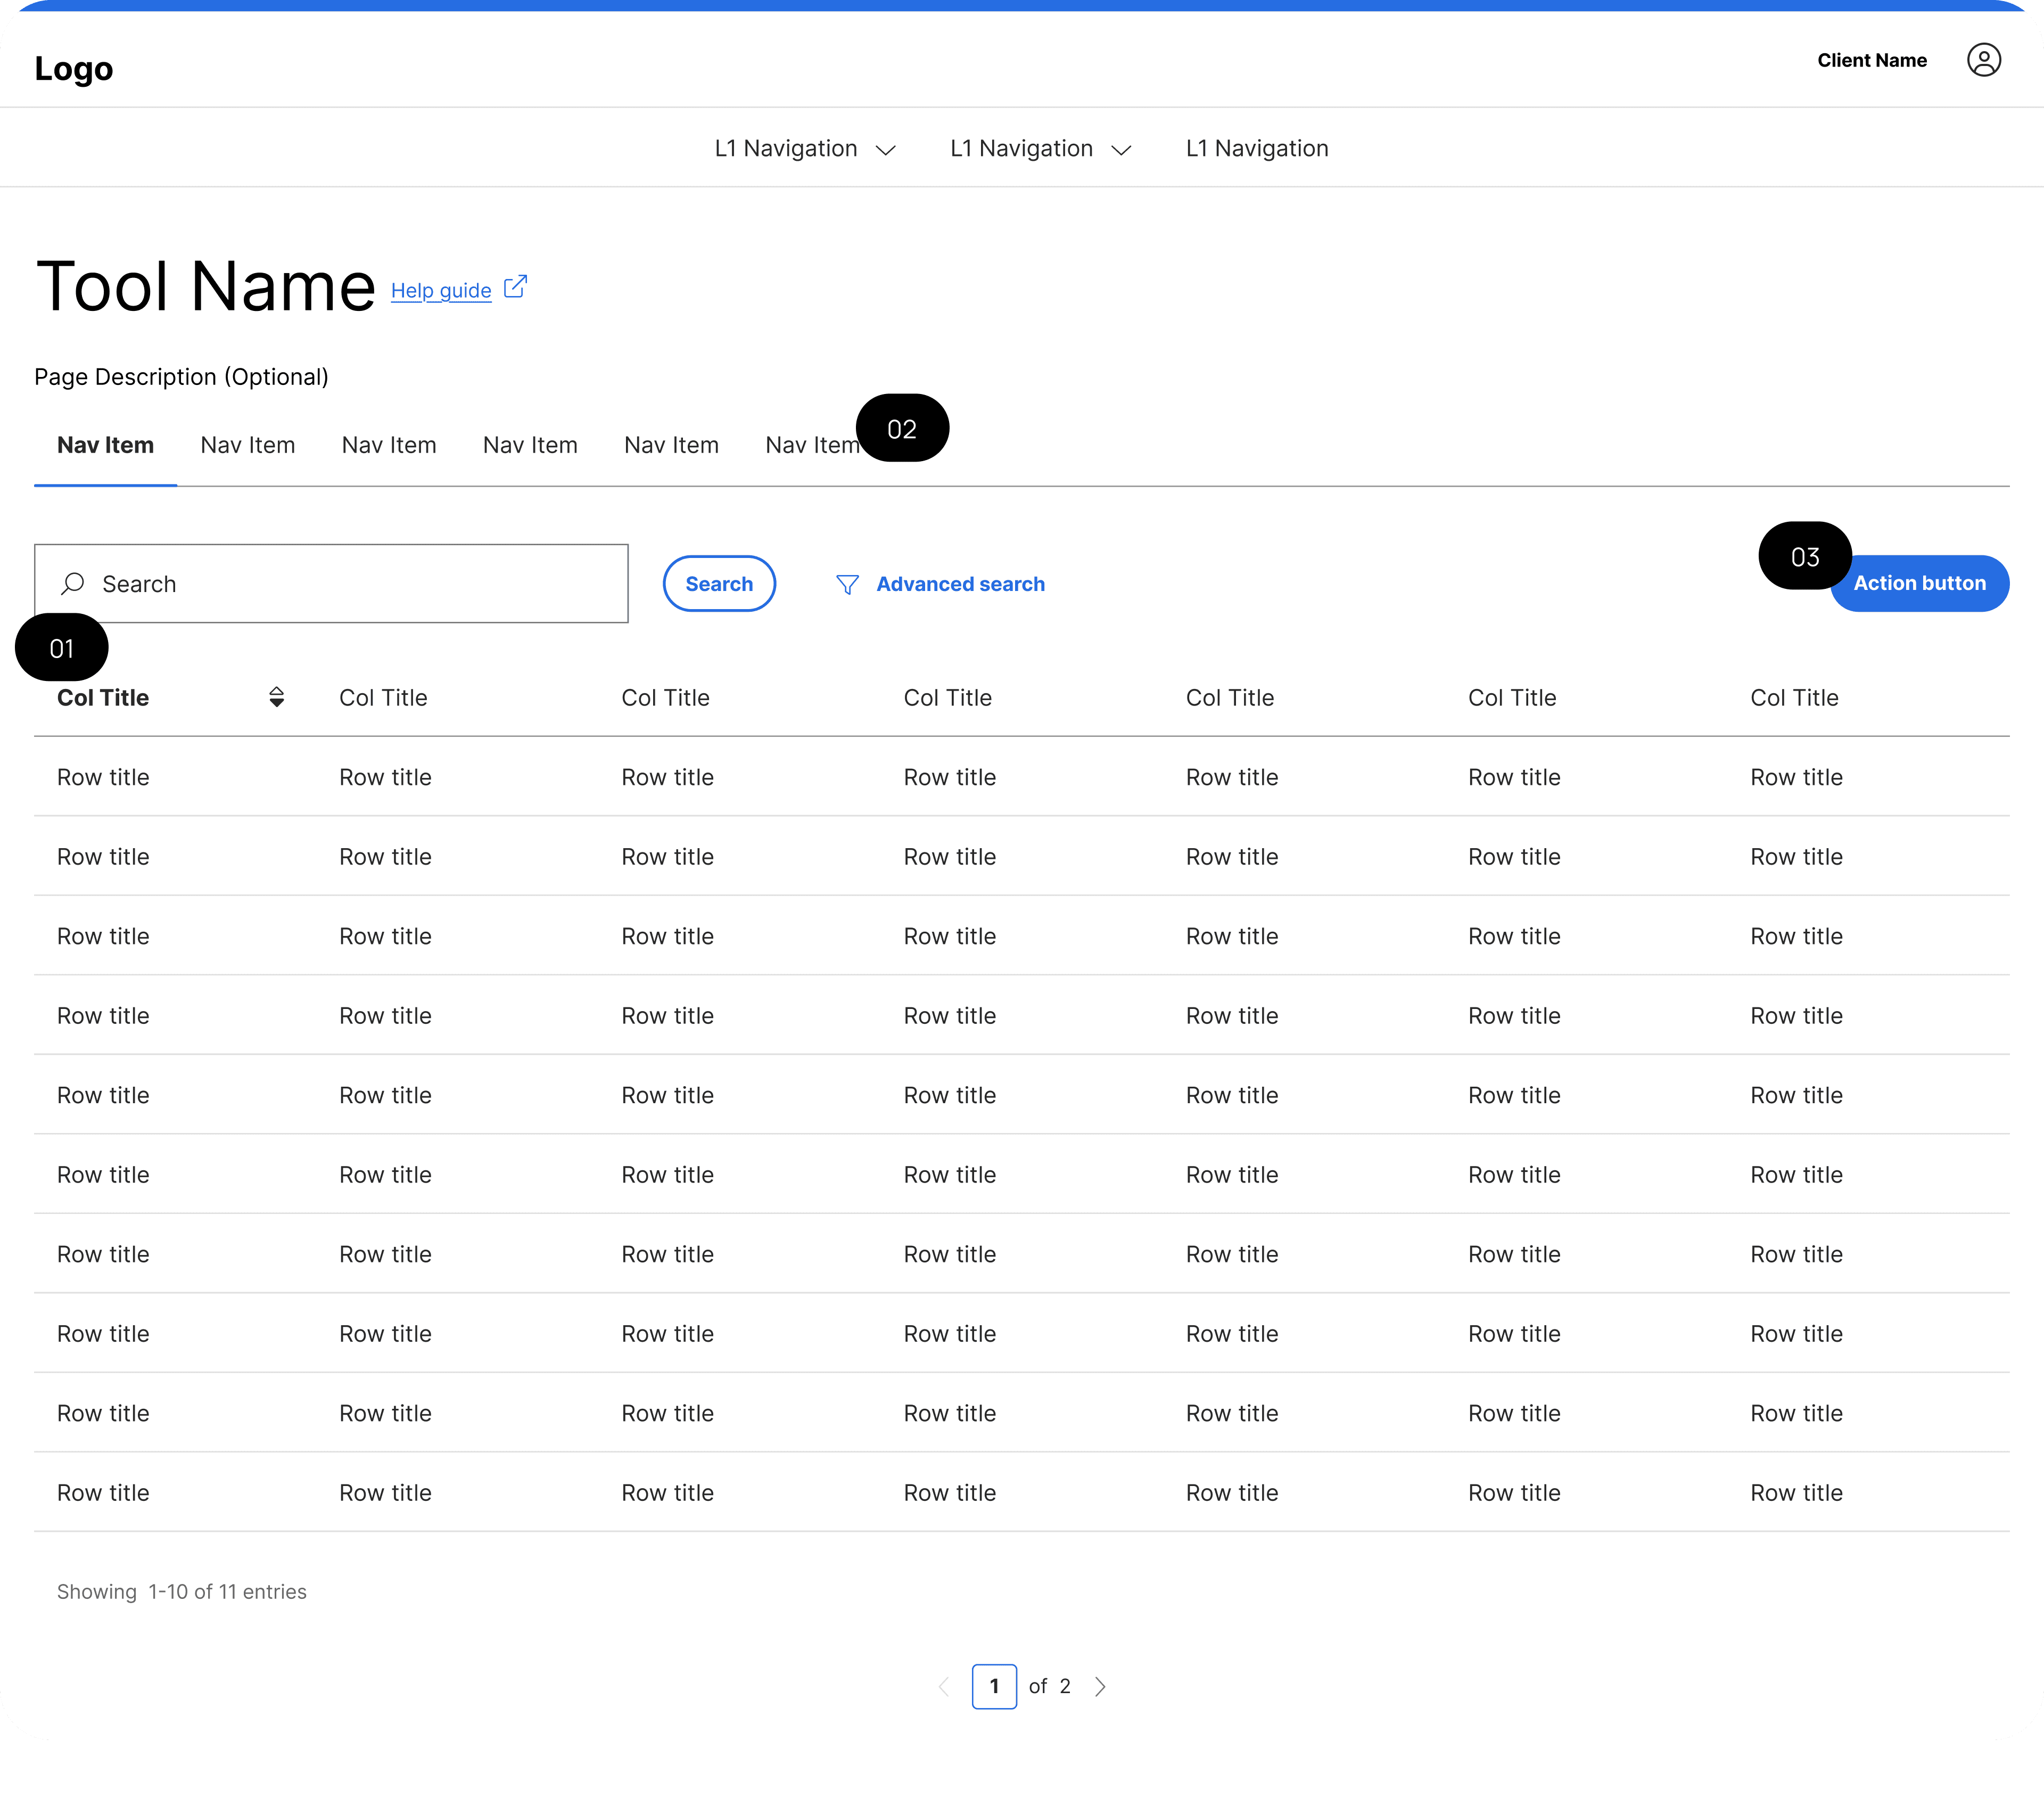This screenshot has width=2044, height=1806.
Task: Go to next page with right arrow
Action: tap(1100, 1686)
